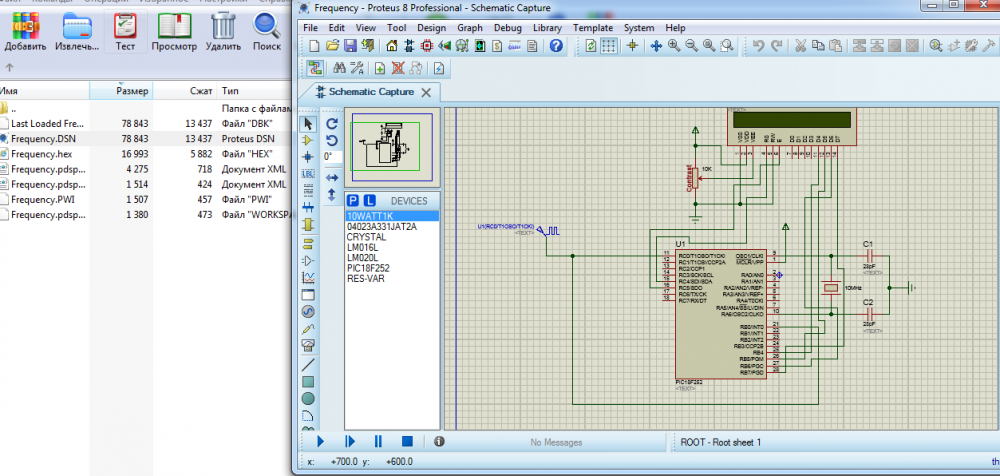The width and height of the screenshot is (1000, 476).
Task: Toggle the grid display icon
Action: pos(608,46)
